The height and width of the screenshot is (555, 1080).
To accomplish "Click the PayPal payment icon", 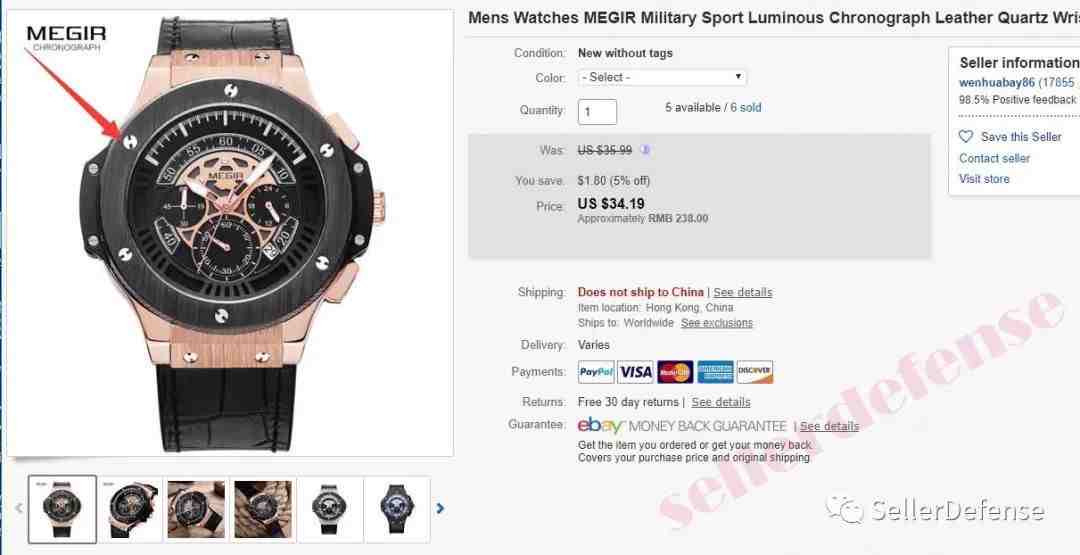I will pyautogui.click(x=596, y=372).
